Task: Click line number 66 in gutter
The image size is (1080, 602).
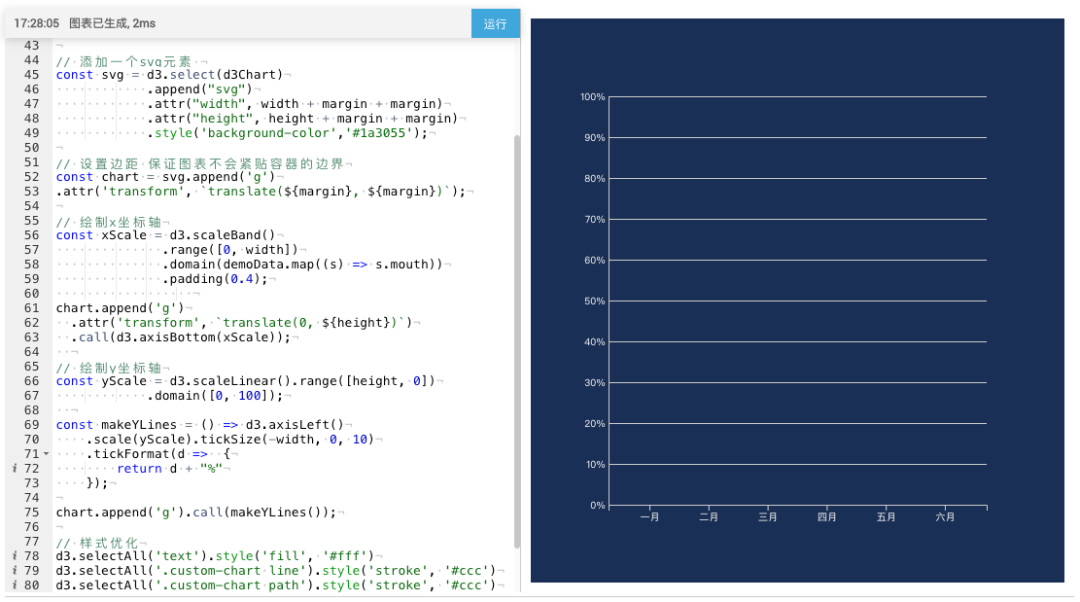Action: pyautogui.click(x=32, y=381)
